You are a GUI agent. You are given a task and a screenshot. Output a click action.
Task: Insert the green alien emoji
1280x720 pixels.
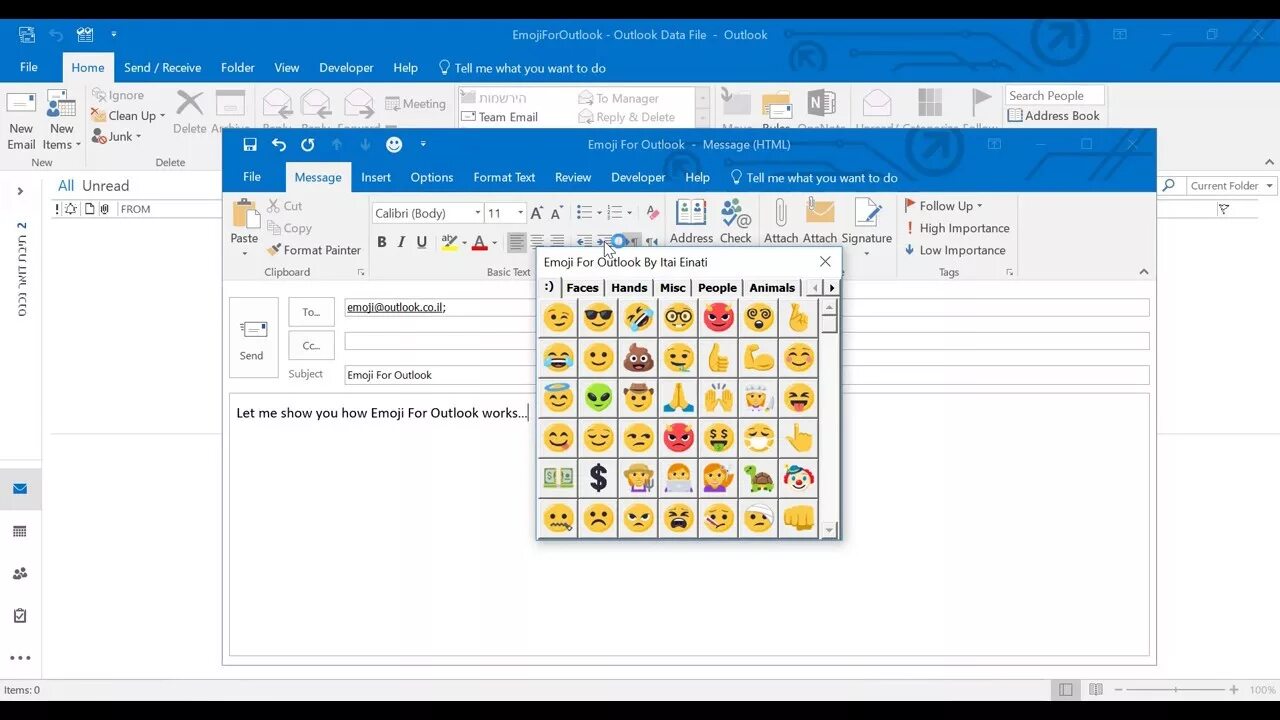click(598, 398)
